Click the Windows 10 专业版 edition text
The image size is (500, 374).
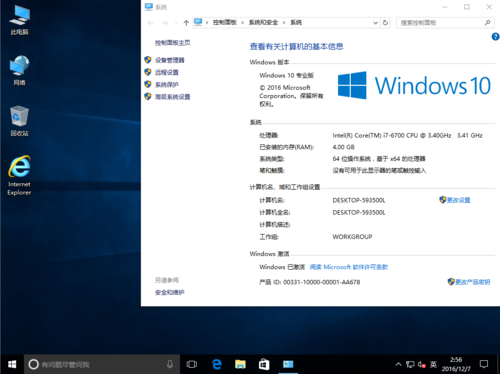[x=286, y=75]
